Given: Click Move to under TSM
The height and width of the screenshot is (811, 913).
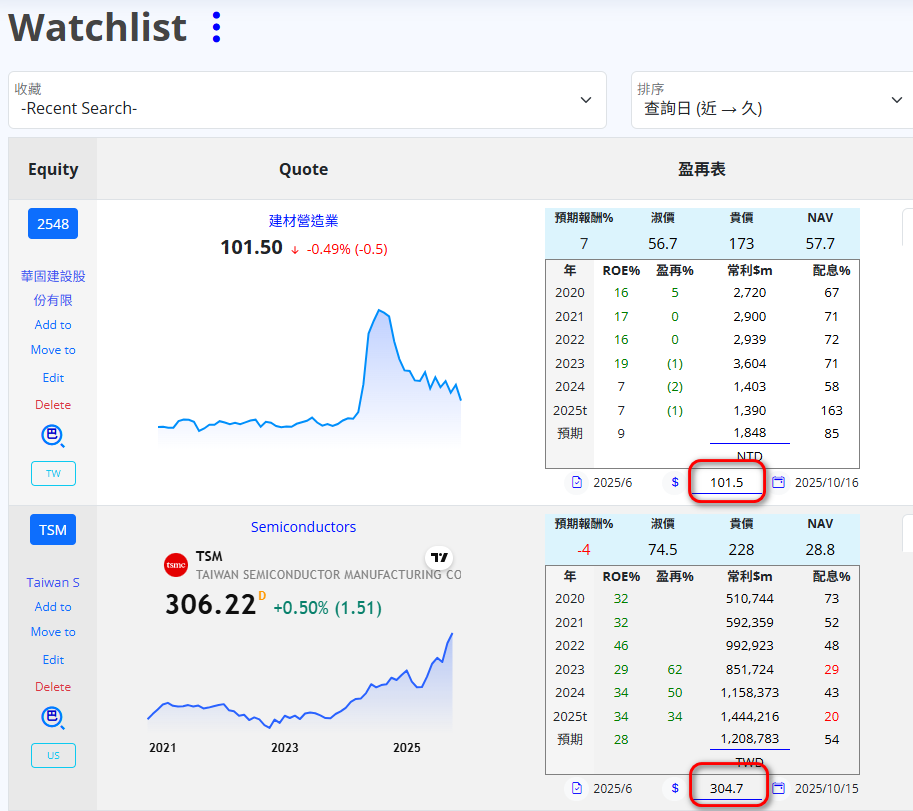Looking at the screenshot, I should (x=53, y=632).
